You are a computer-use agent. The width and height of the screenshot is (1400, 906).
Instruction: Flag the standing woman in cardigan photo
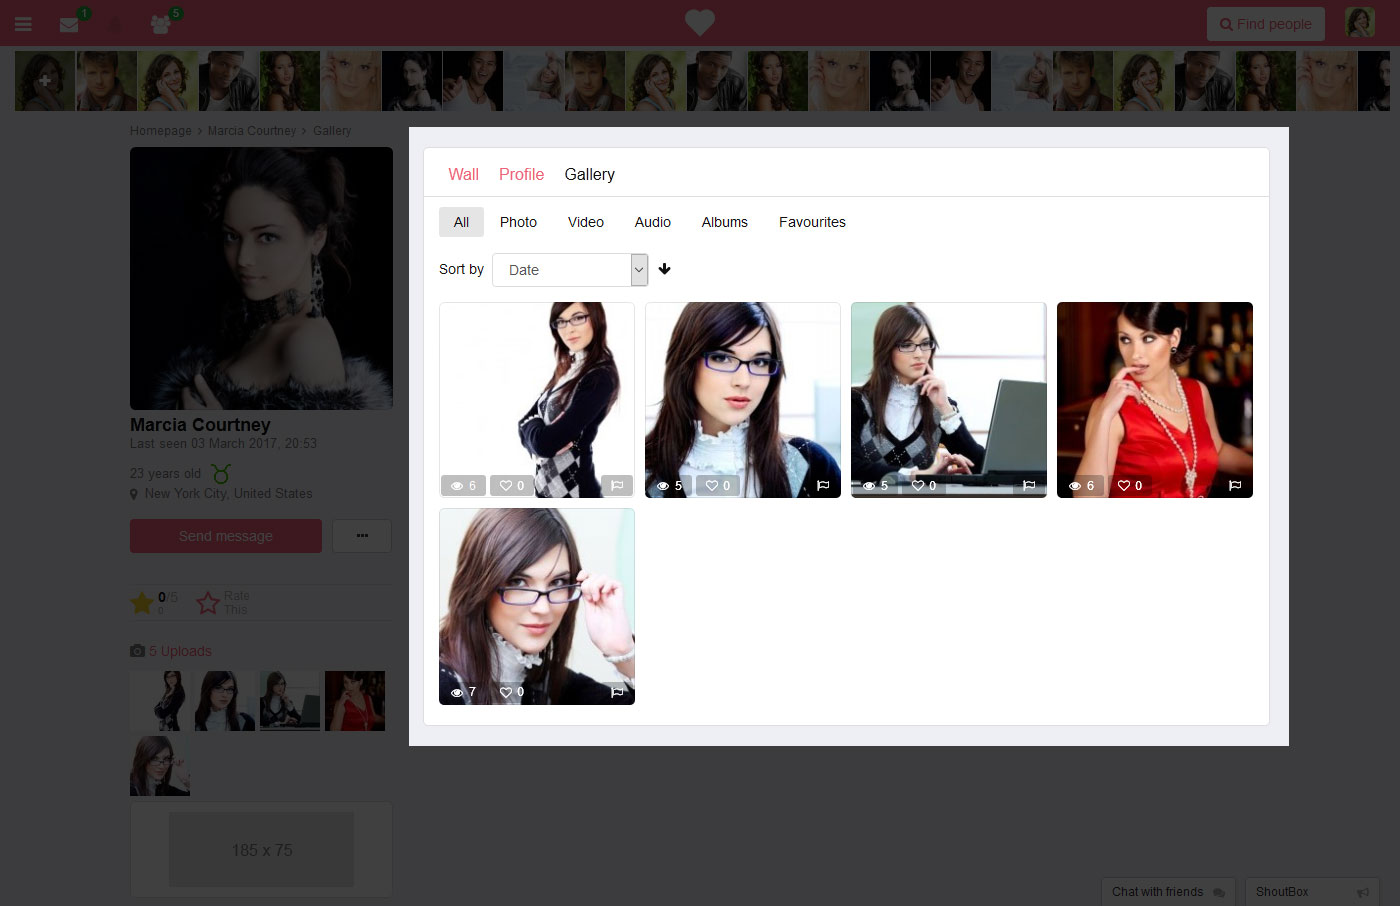(617, 485)
